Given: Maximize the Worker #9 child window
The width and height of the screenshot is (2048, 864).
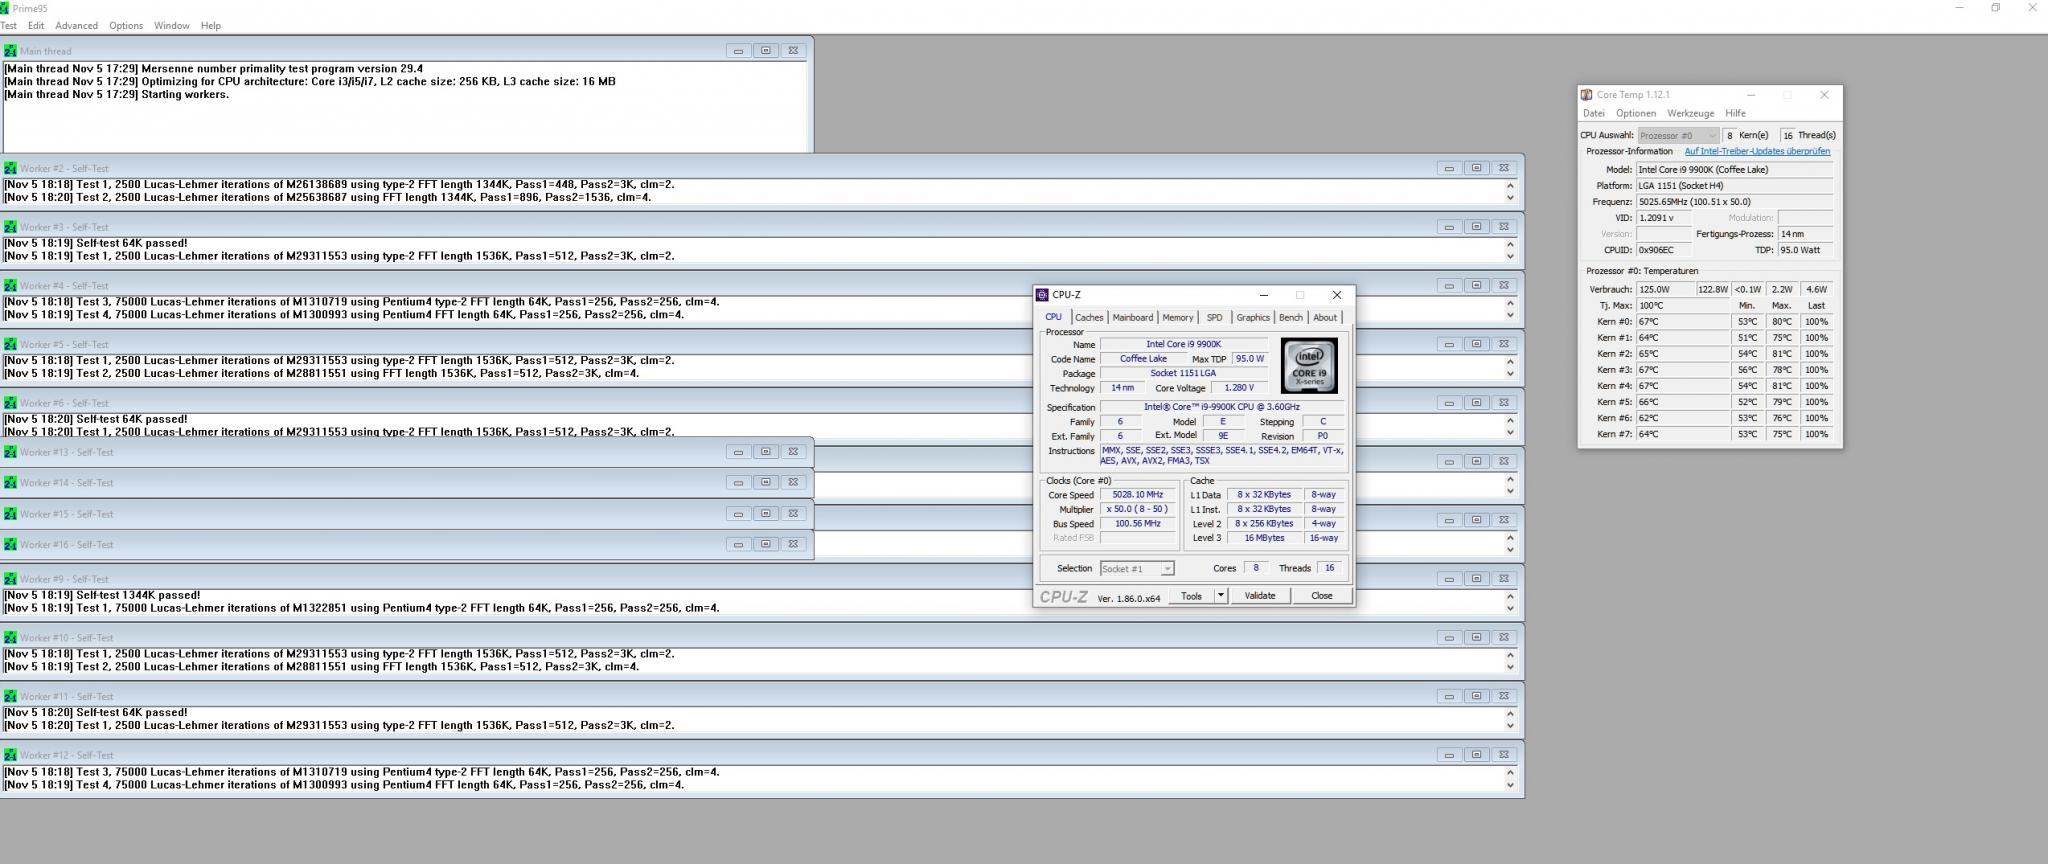Looking at the screenshot, I should 1476,579.
